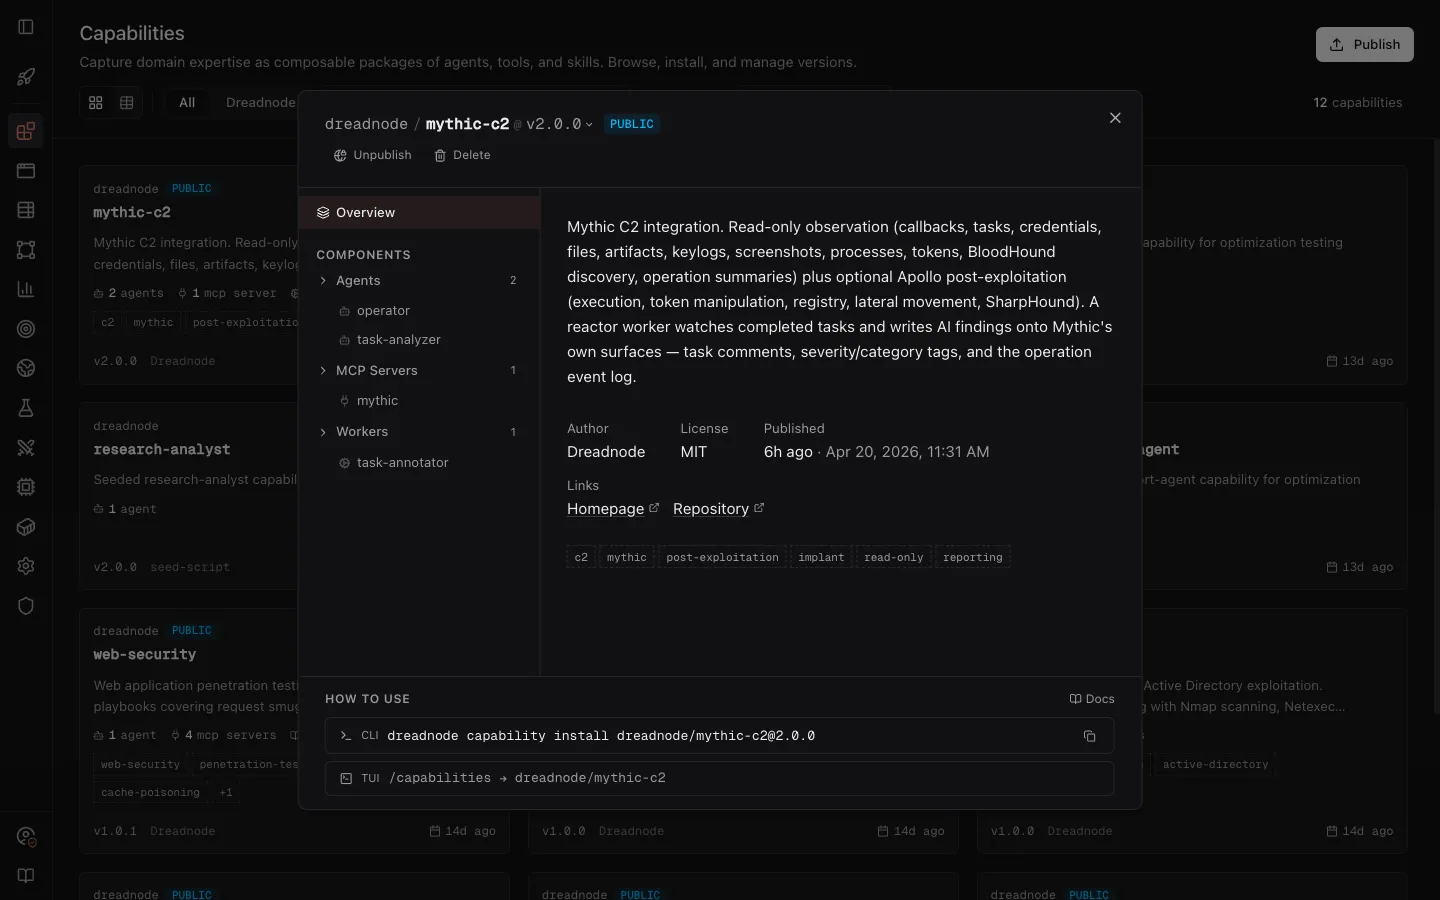
Task: Select the flask experiments icon
Action: [x=26, y=407]
